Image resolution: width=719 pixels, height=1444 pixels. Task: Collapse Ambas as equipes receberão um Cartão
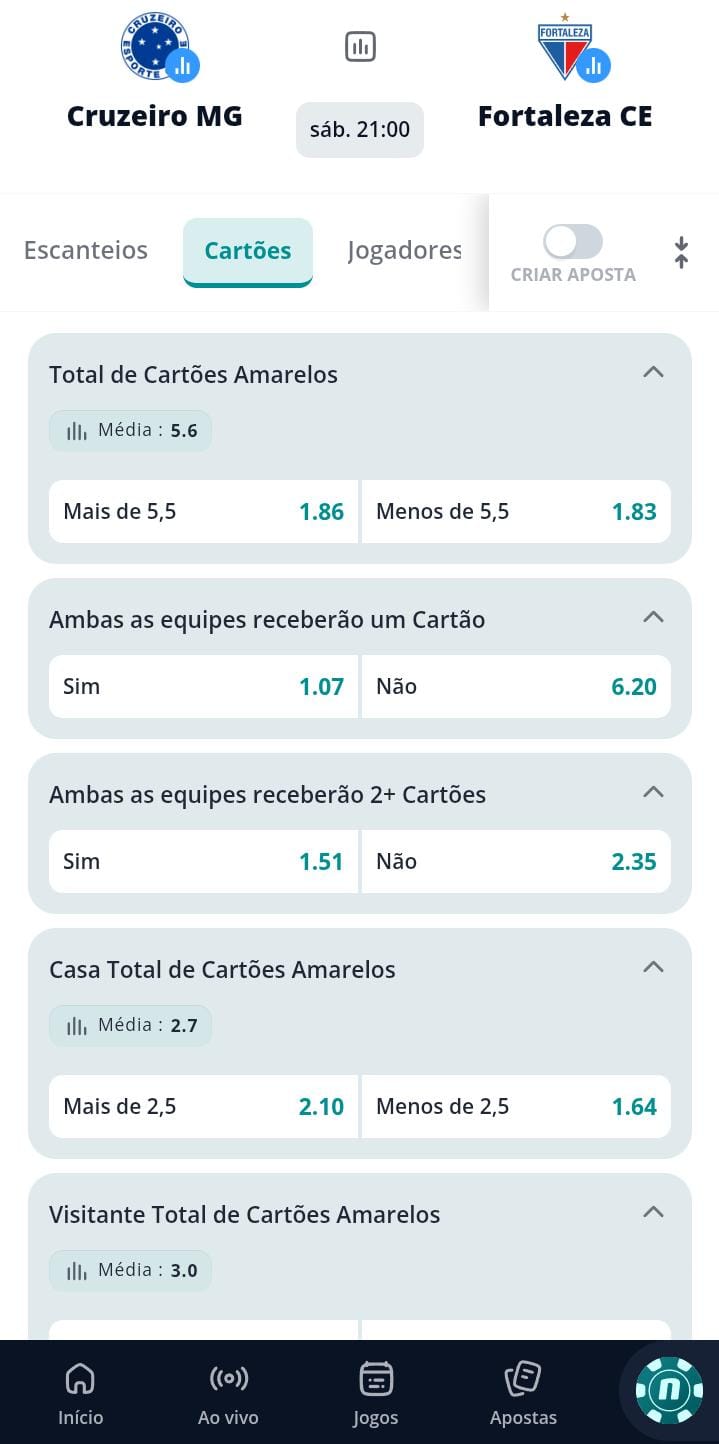click(653, 617)
